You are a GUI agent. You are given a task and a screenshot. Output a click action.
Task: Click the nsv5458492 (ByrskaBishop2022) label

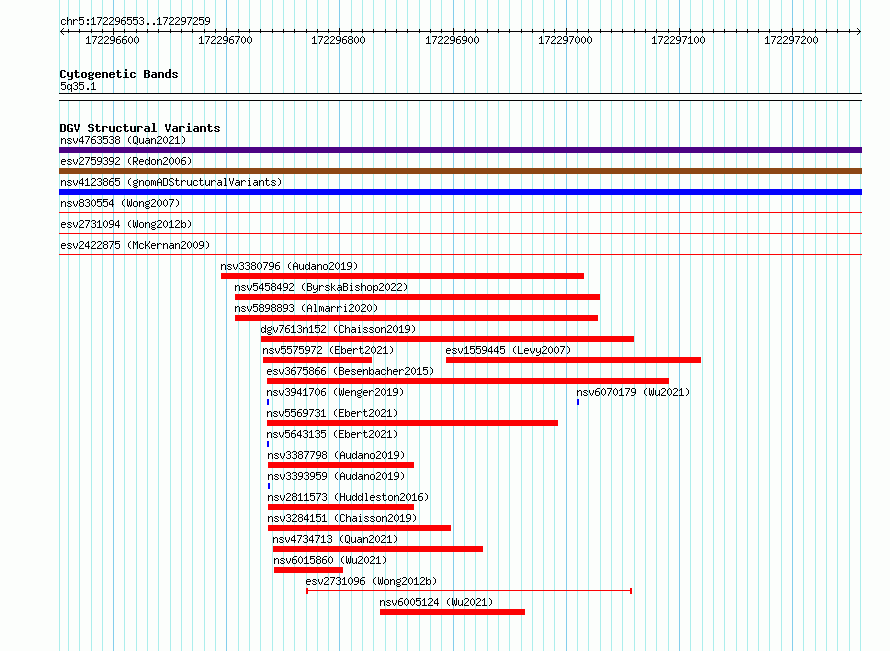tap(321, 287)
